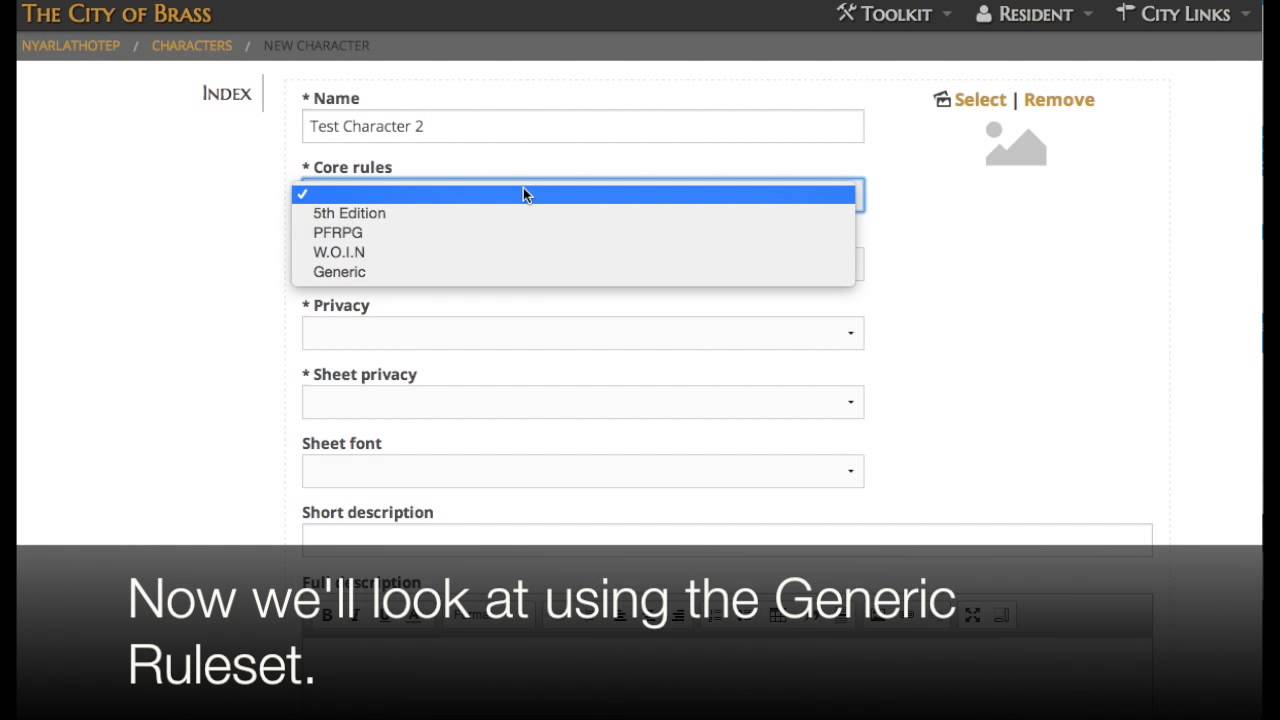Pick the W.O.I.N ruleset option
The width and height of the screenshot is (1280, 720).
[x=339, y=252]
